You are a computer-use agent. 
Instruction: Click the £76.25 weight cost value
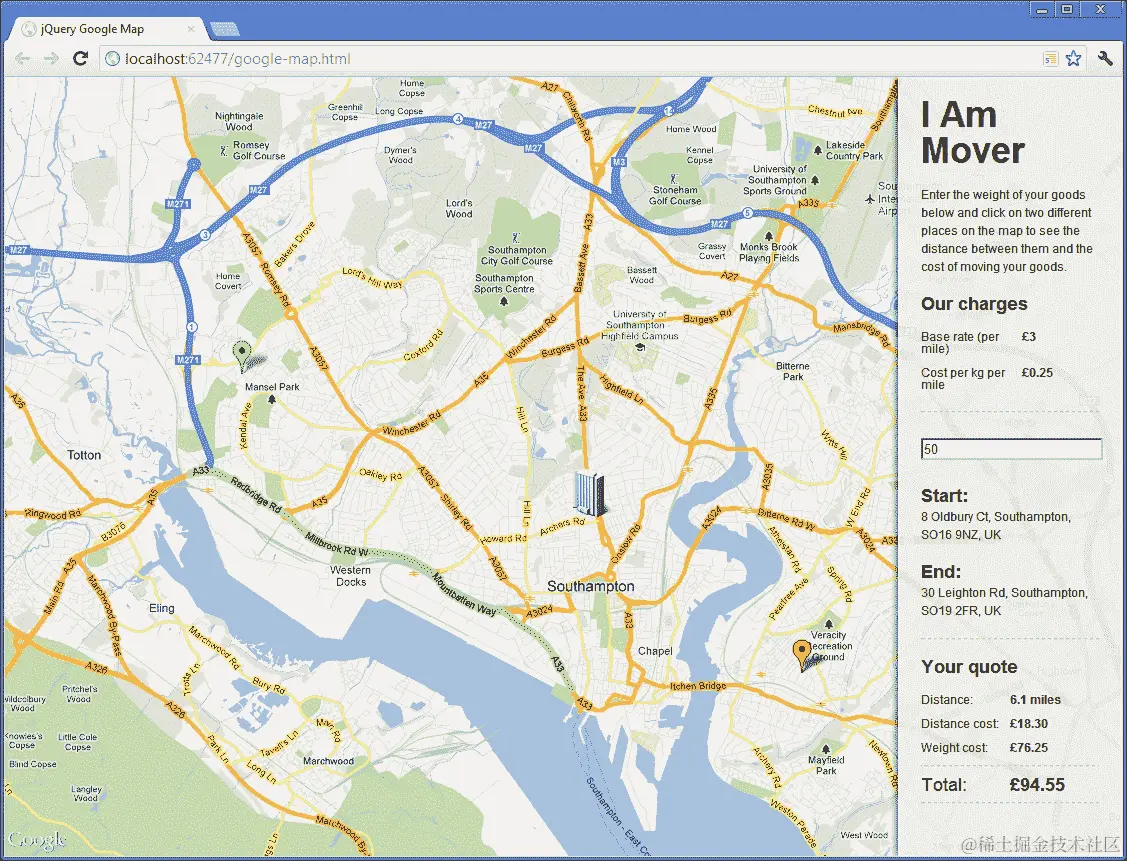(1029, 747)
